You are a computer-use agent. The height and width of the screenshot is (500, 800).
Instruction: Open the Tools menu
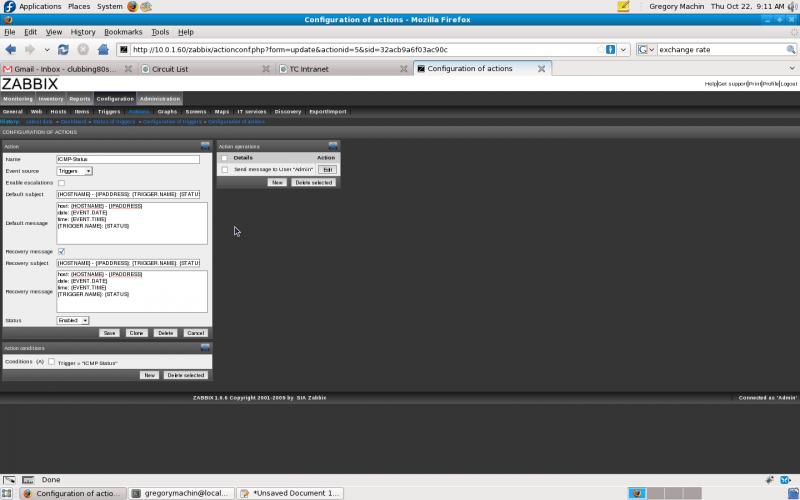(160, 32)
